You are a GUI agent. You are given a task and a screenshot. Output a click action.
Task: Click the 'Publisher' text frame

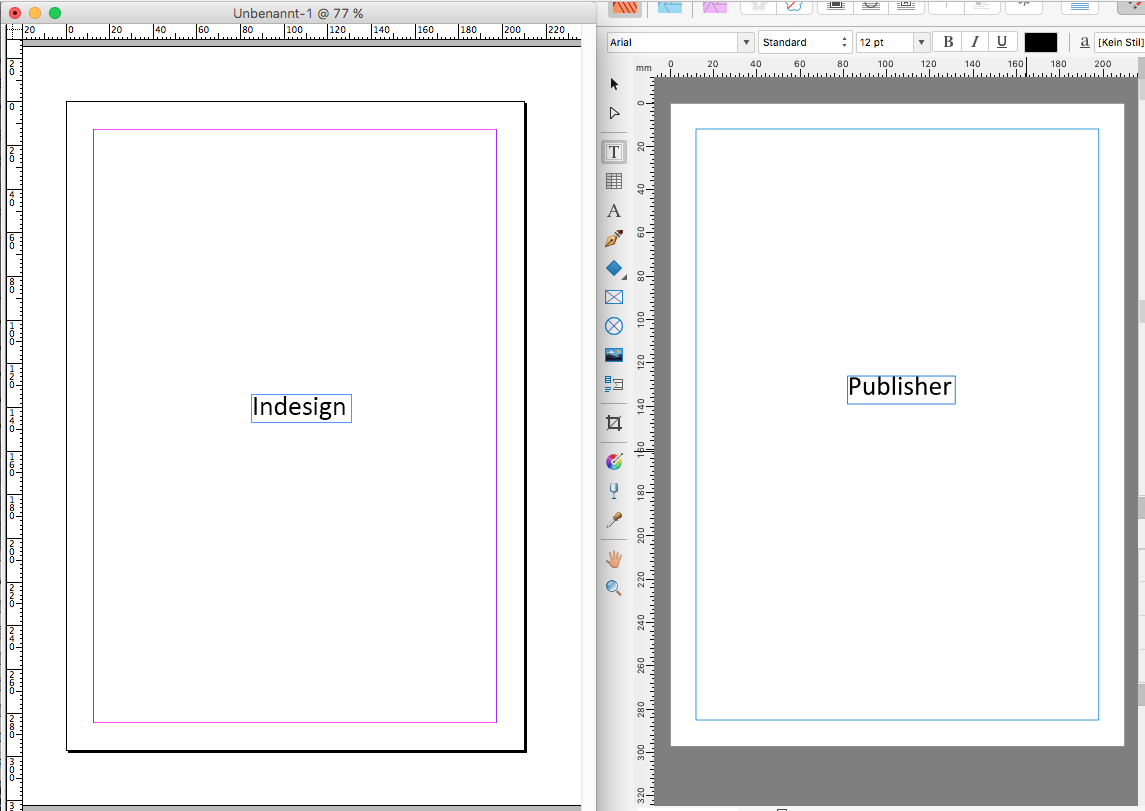[x=901, y=389]
